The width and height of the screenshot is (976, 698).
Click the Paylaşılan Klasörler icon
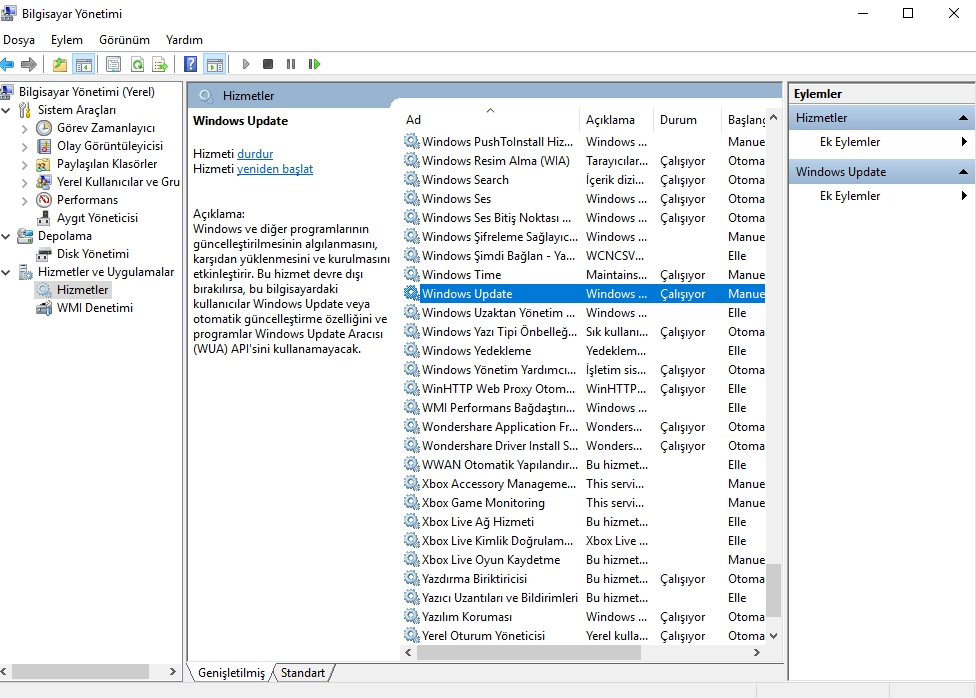tap(44, 164)
